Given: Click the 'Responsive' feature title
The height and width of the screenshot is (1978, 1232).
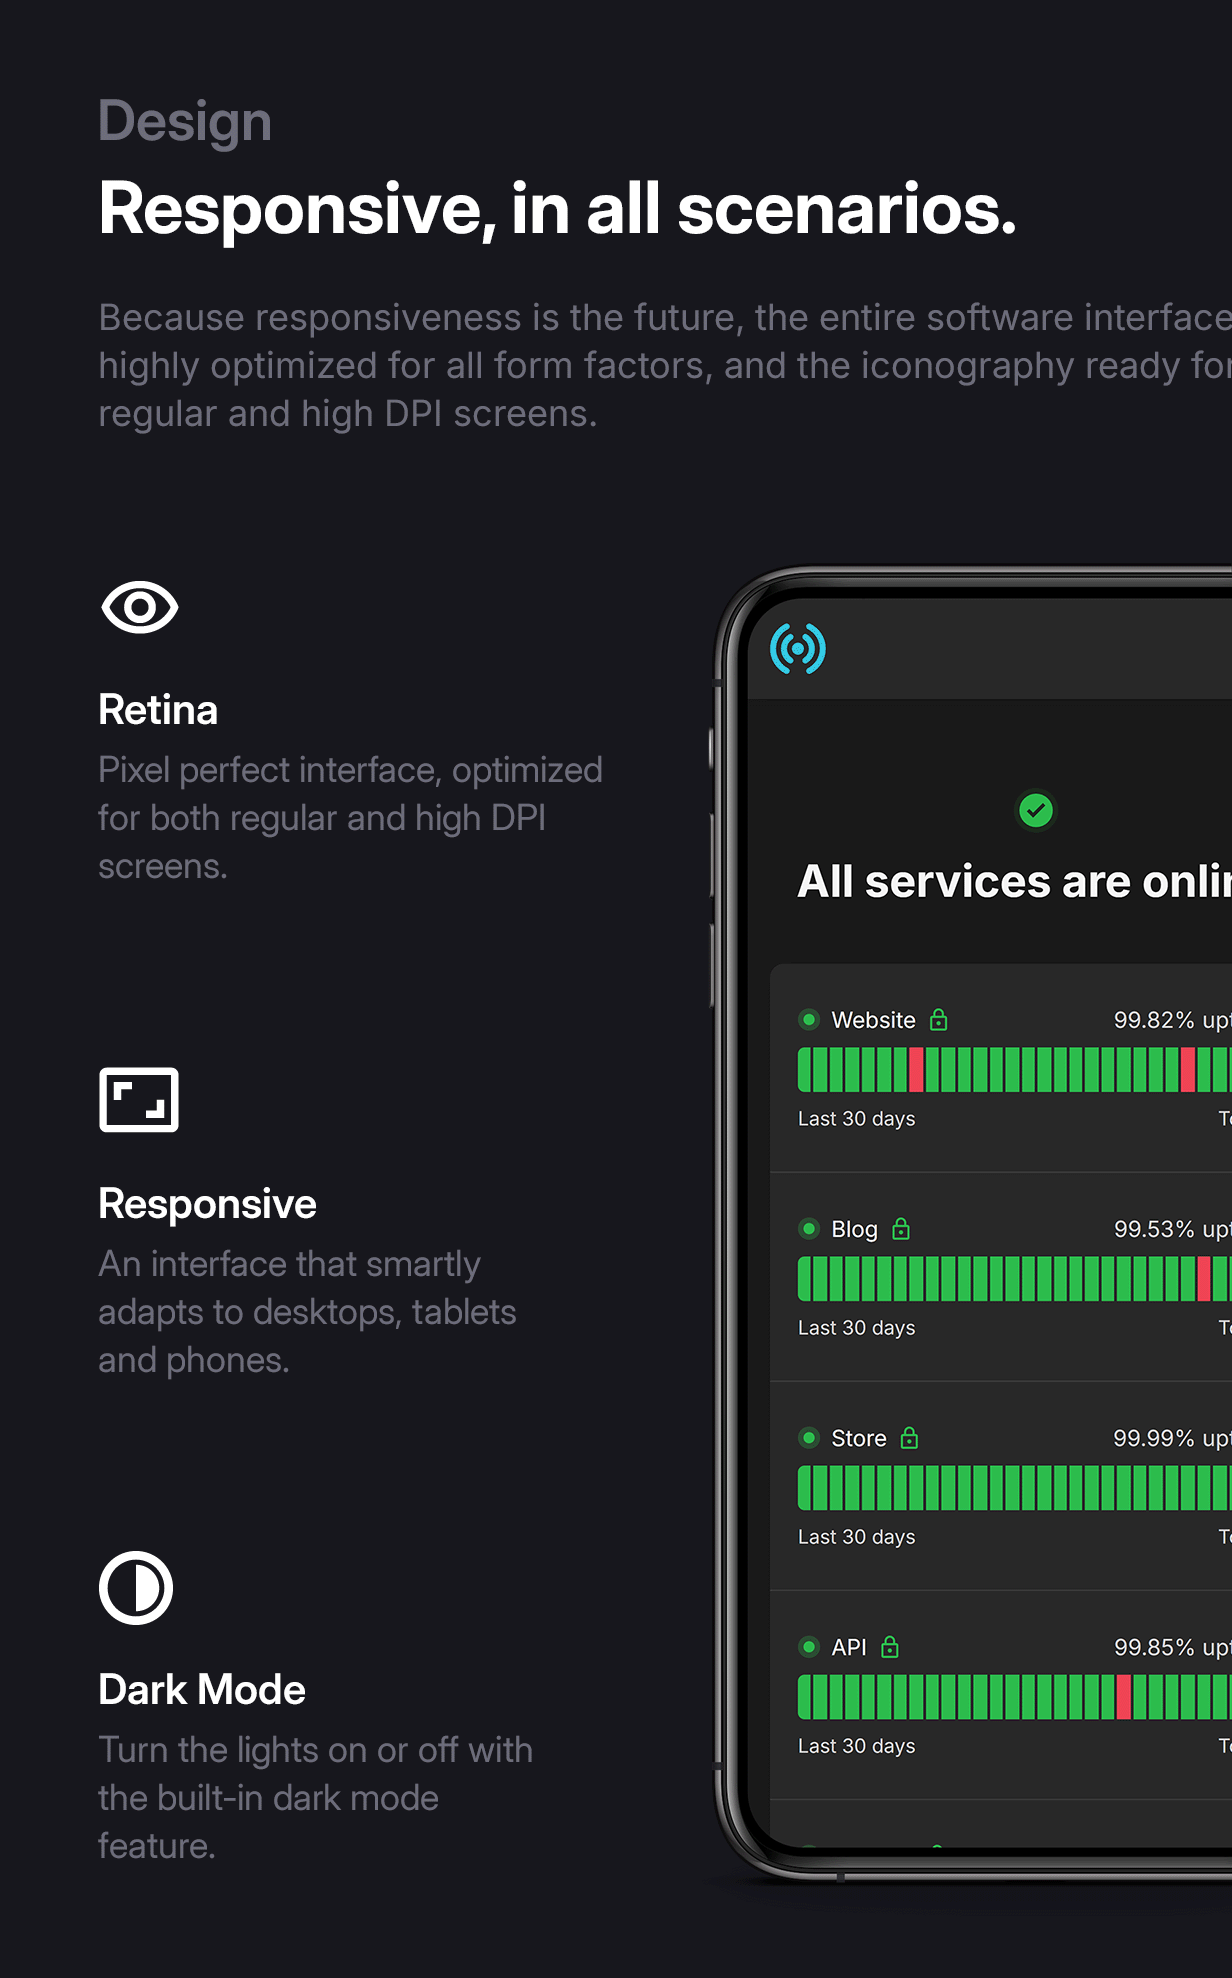Looking at the screenshot, I should [207, 1204].
